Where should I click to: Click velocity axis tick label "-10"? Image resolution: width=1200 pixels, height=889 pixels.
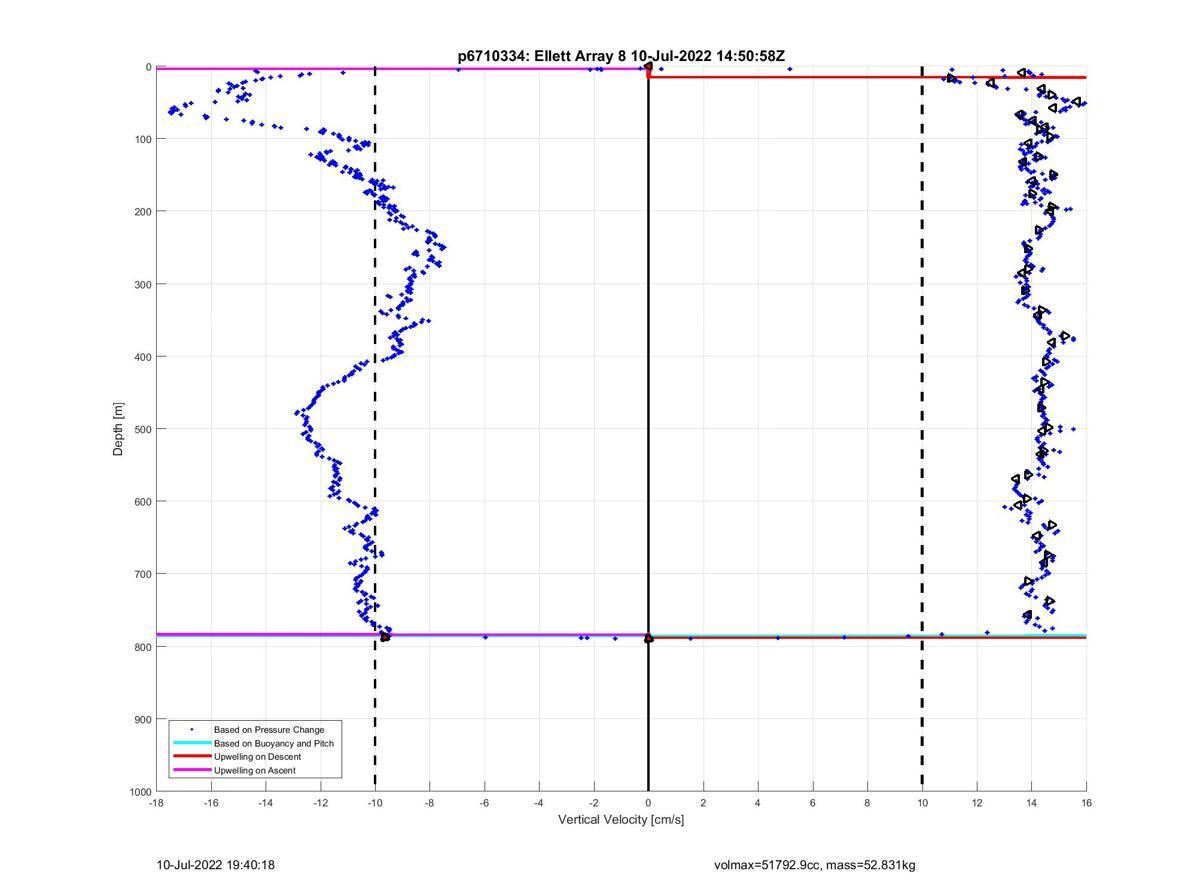[375, 803]
